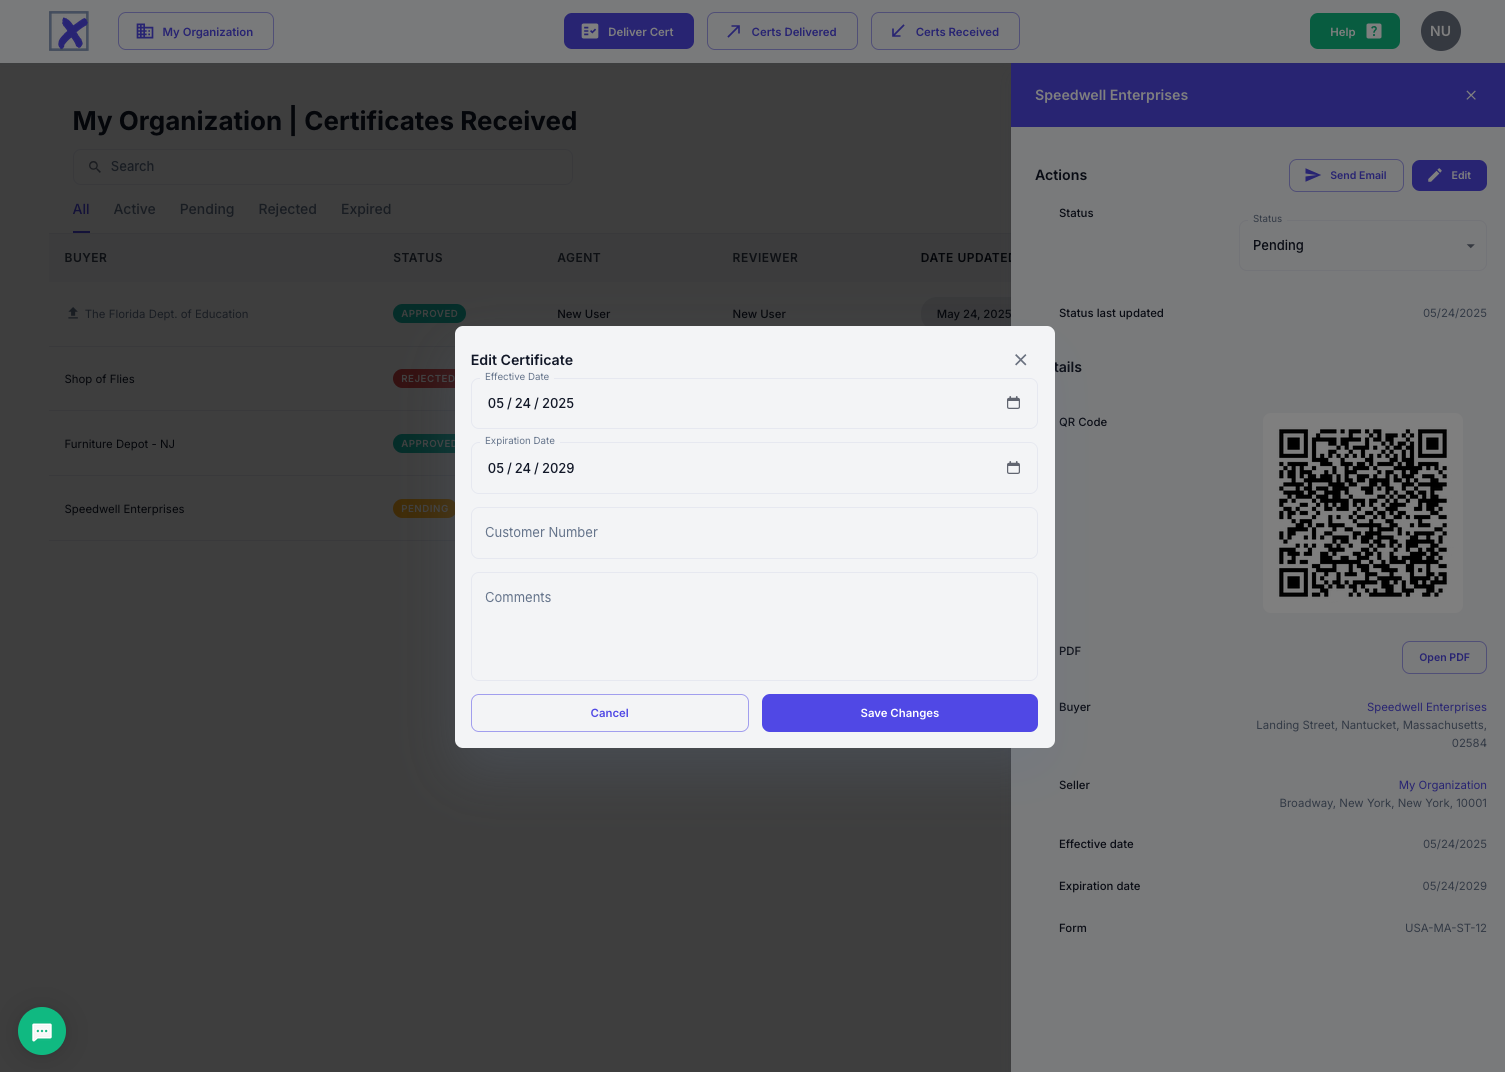Open the My Organization menu
1505x1072 pixels.
pyautogui.click(x=196, y=31)
